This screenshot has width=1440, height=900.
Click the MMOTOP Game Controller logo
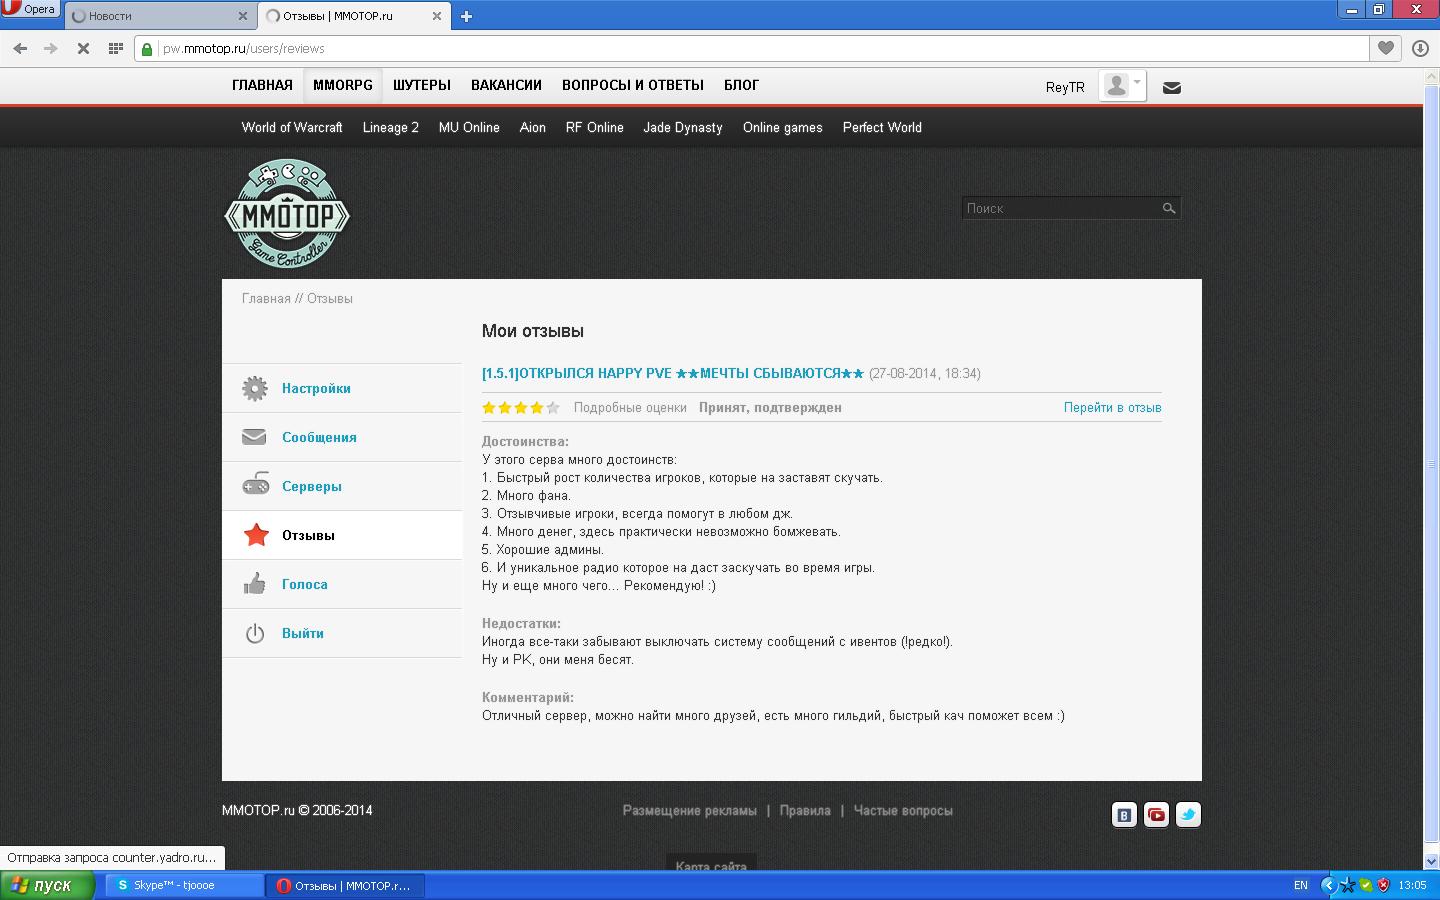pos(287,213)
